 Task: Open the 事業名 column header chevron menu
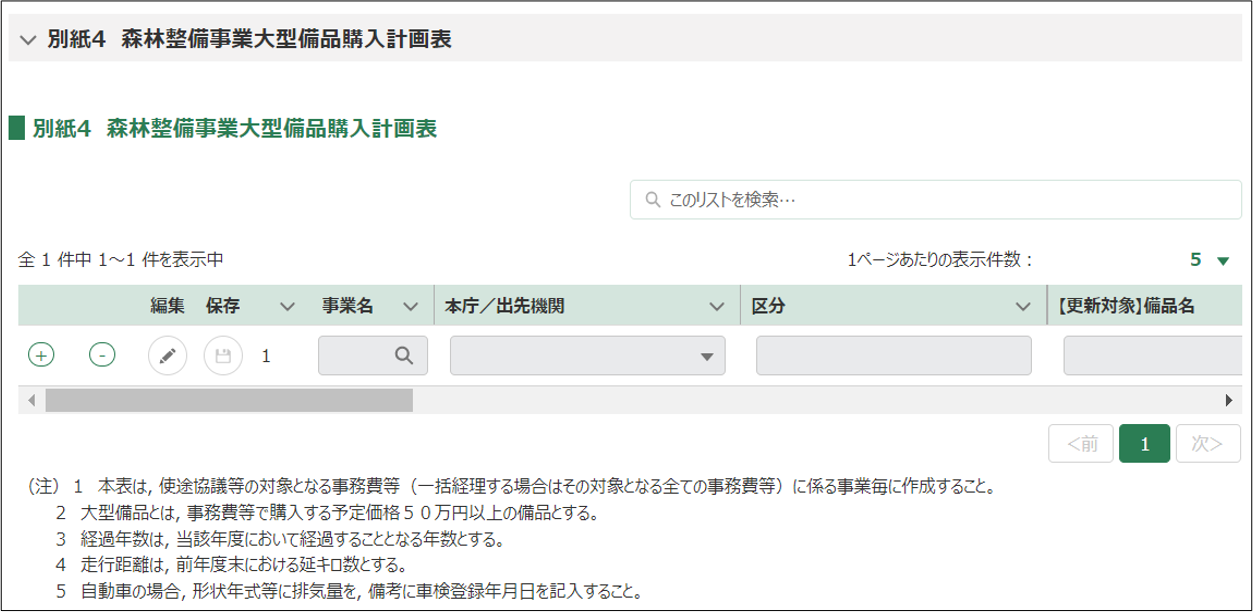coord(410,306)
